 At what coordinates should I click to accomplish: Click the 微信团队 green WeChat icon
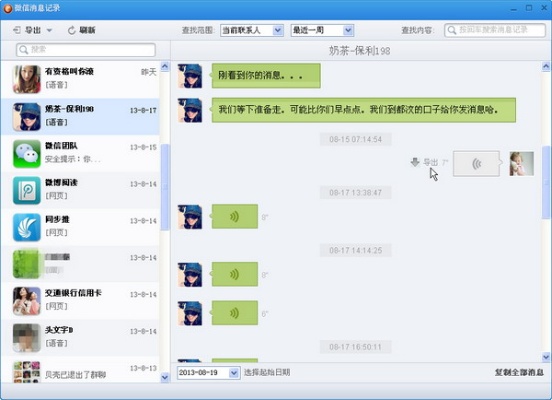point(27,154)
